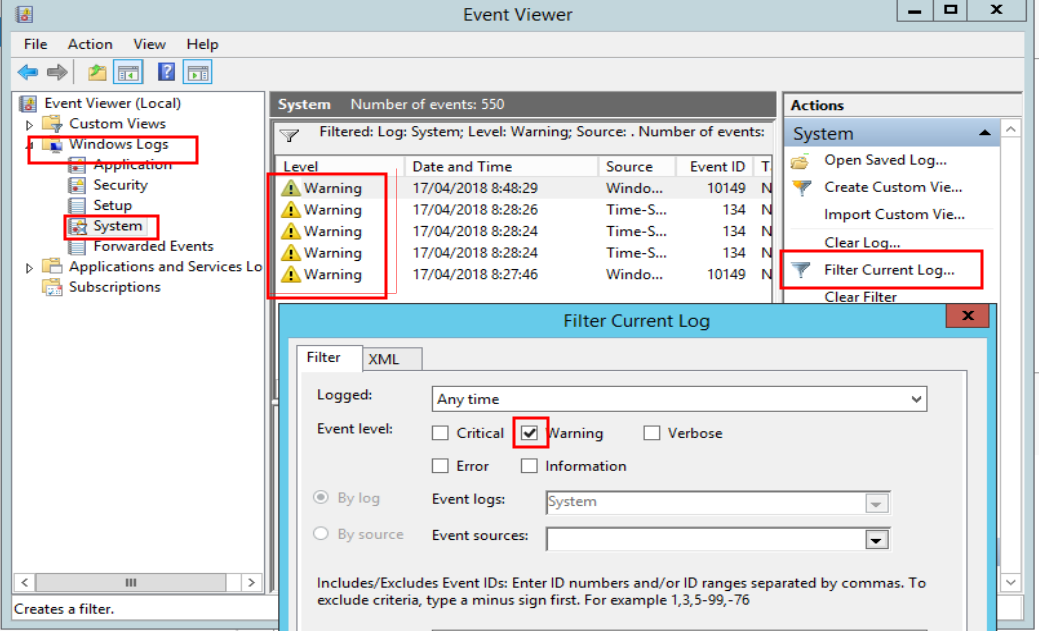Viewport: 1039px width, 631px height.
Task: Uncheck the Warning event level checkbox
Action: pos(529,433)
